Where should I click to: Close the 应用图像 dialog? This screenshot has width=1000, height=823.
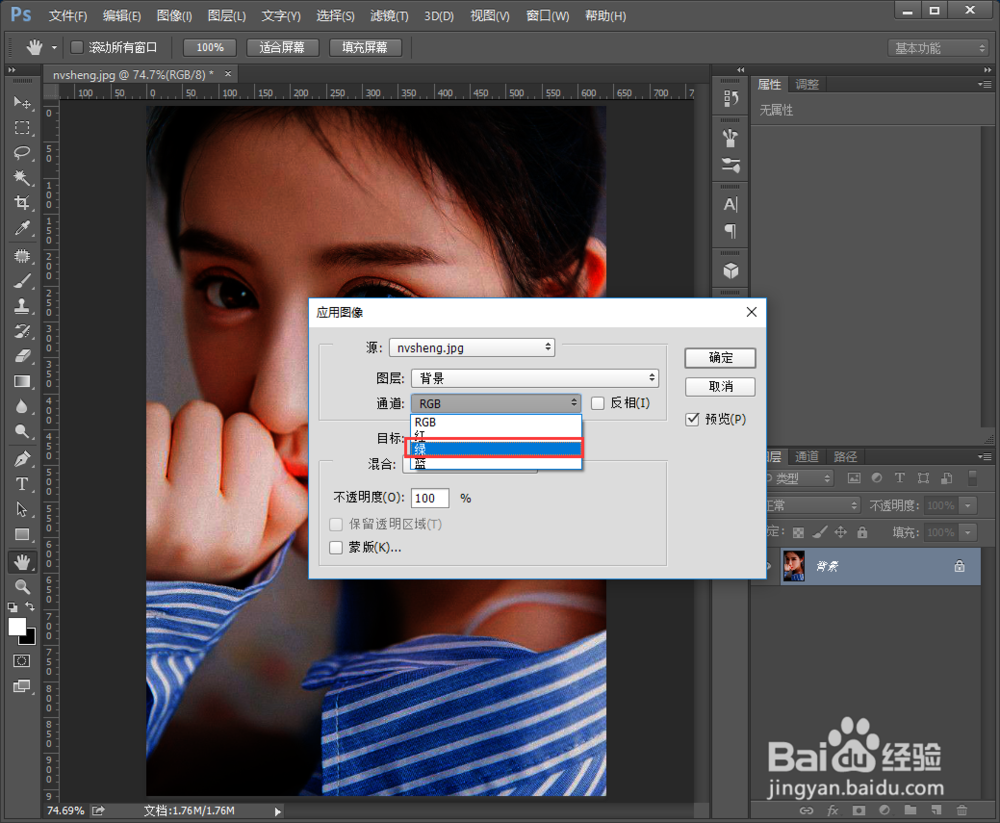752,312
